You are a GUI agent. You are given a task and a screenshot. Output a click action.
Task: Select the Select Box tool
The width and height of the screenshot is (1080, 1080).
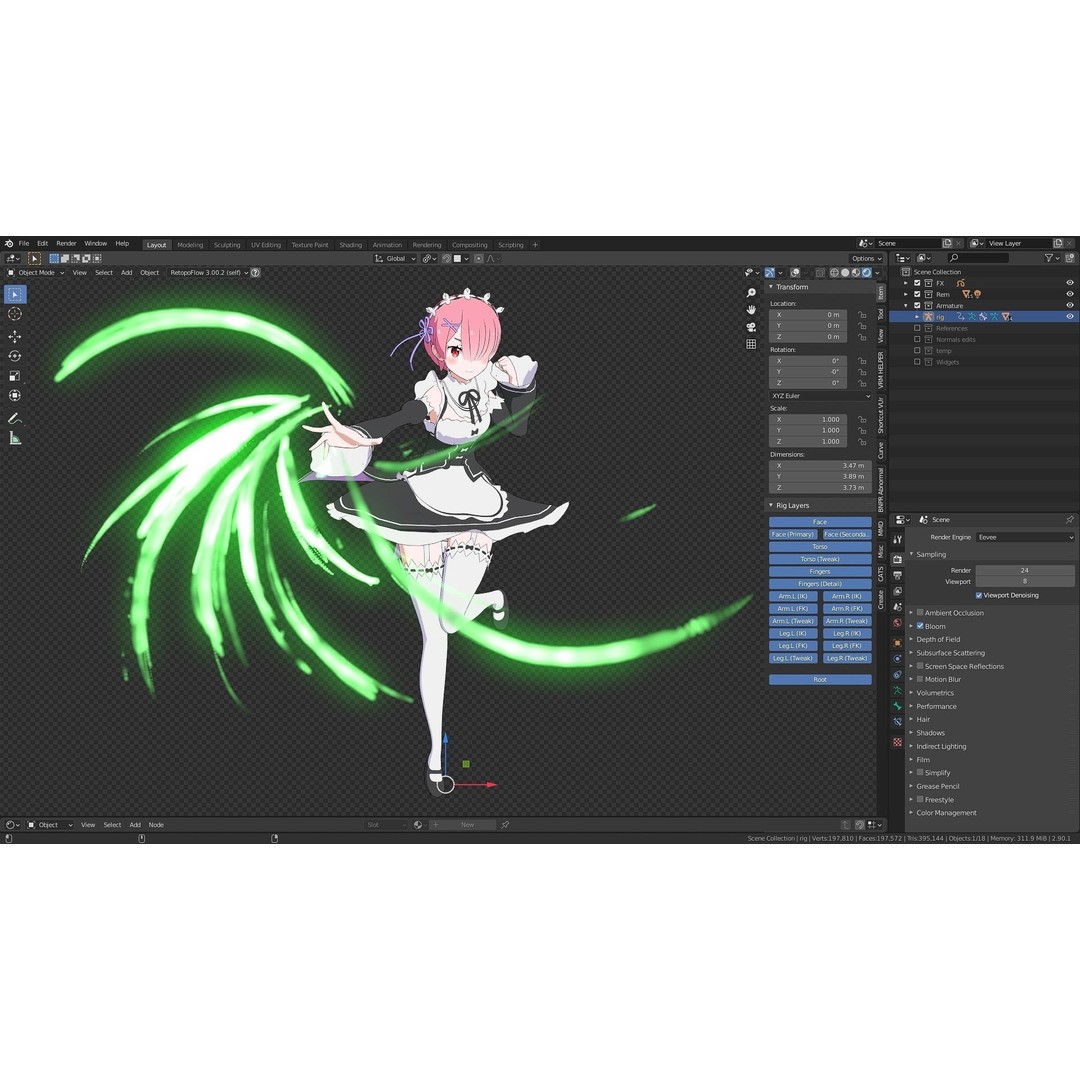point(14,295)
